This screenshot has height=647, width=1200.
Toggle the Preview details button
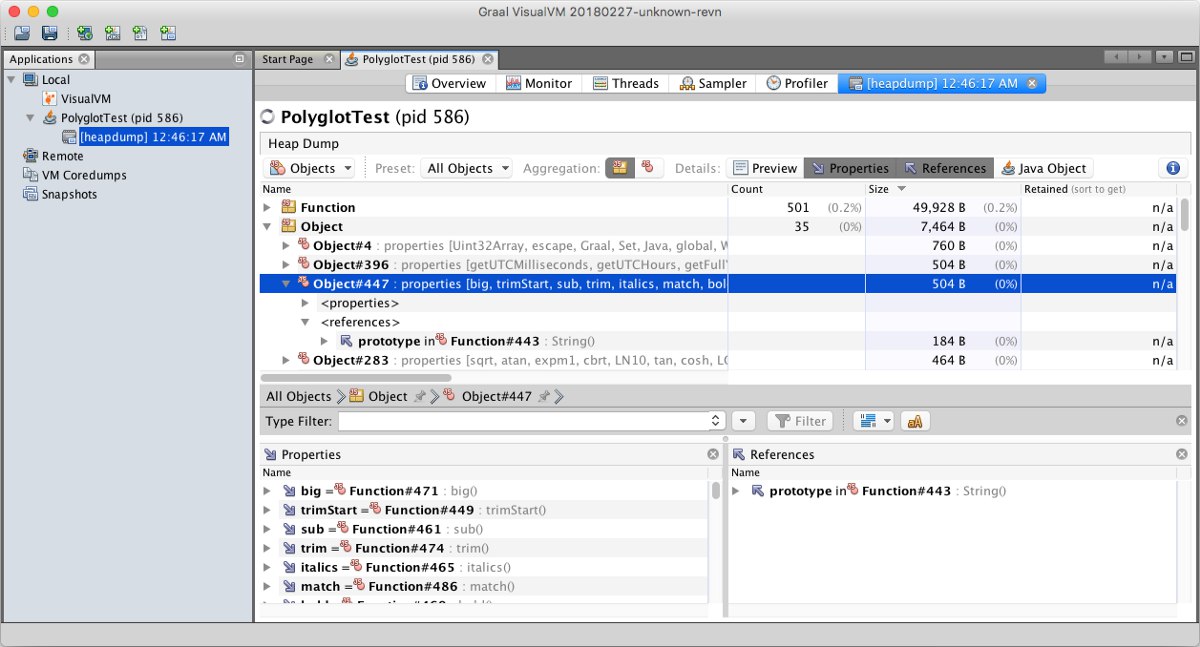pyautogui.click(x=764, y=168)
